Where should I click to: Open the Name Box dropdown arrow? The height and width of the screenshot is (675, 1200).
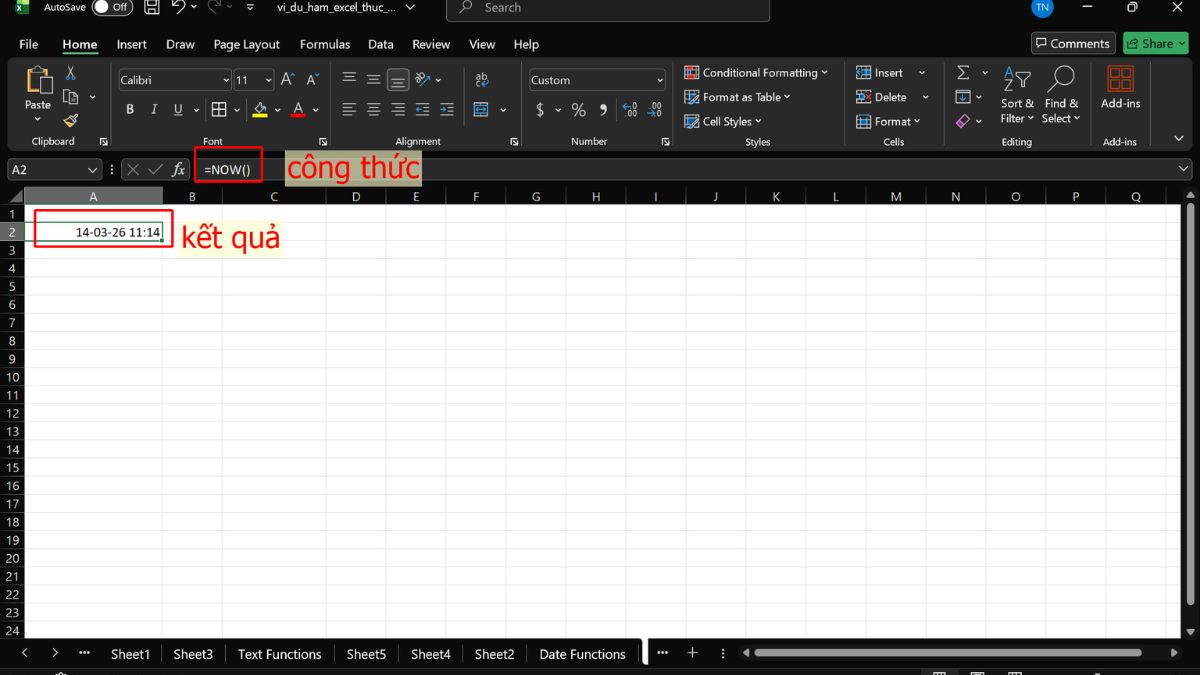coord(93,170)
